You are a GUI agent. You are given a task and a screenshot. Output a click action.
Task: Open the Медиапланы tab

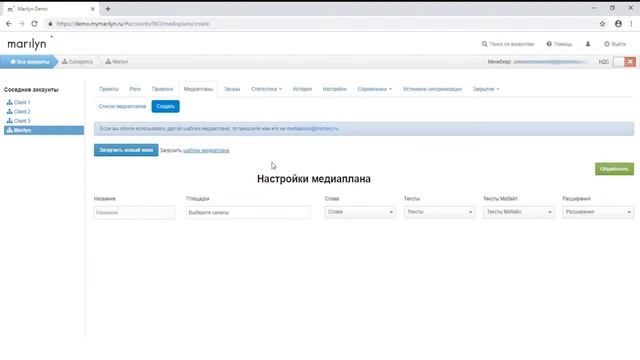(198, 89)
